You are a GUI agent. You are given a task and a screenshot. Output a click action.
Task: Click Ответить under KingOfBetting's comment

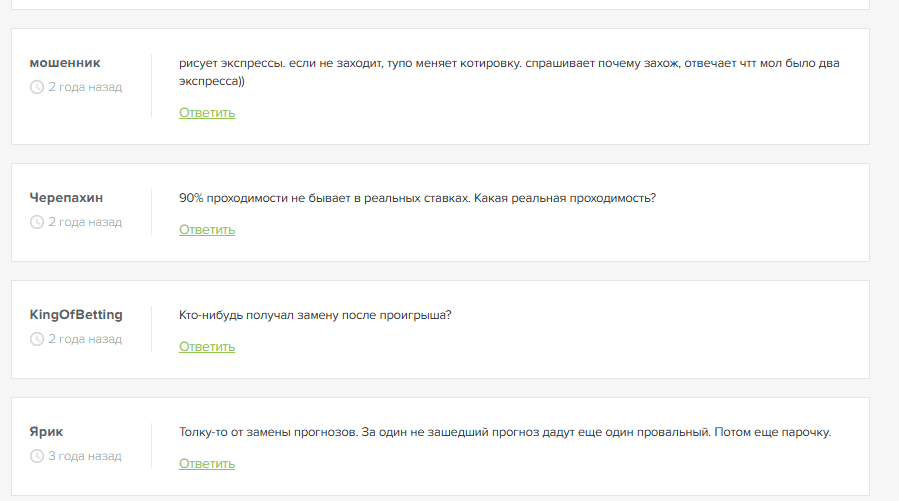[207, 347]
